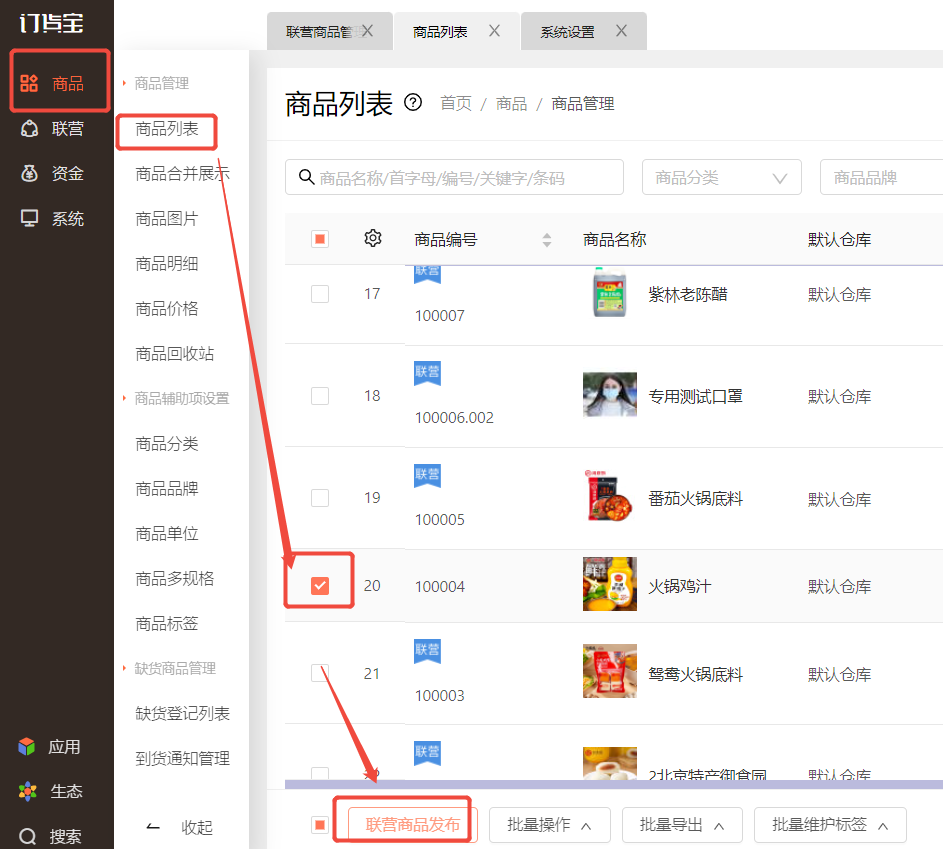Toggle the bottom toolbar select-all checkbox

pos(320,824)
